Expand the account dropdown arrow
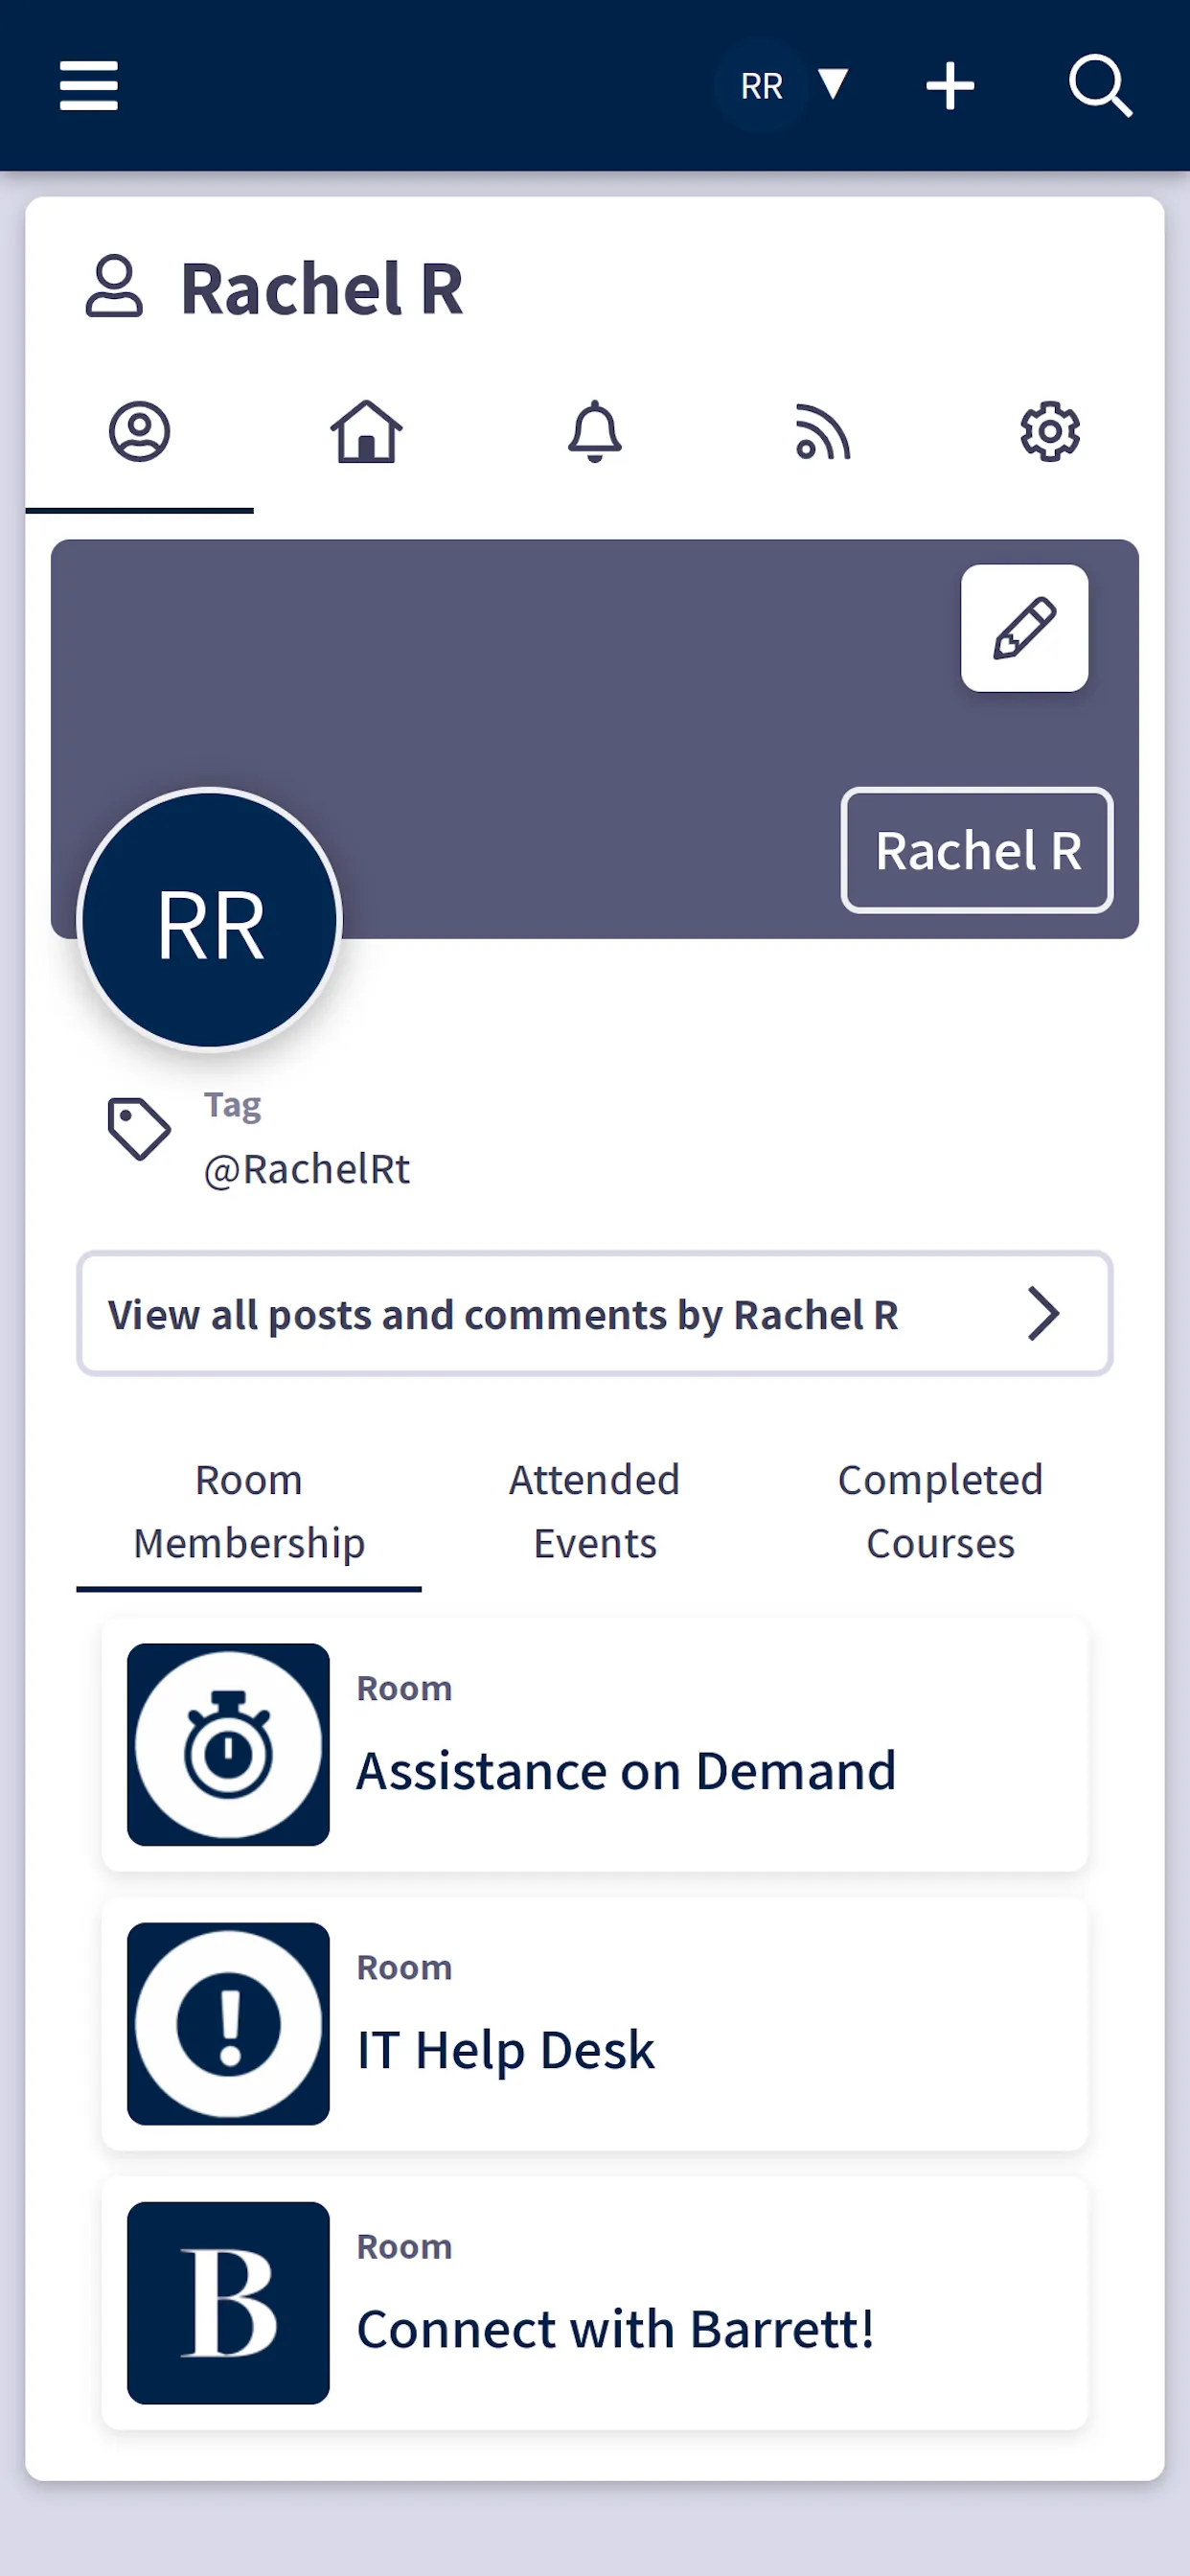Viewport: 1190px width, 2576px height. [x=833, y=85]
